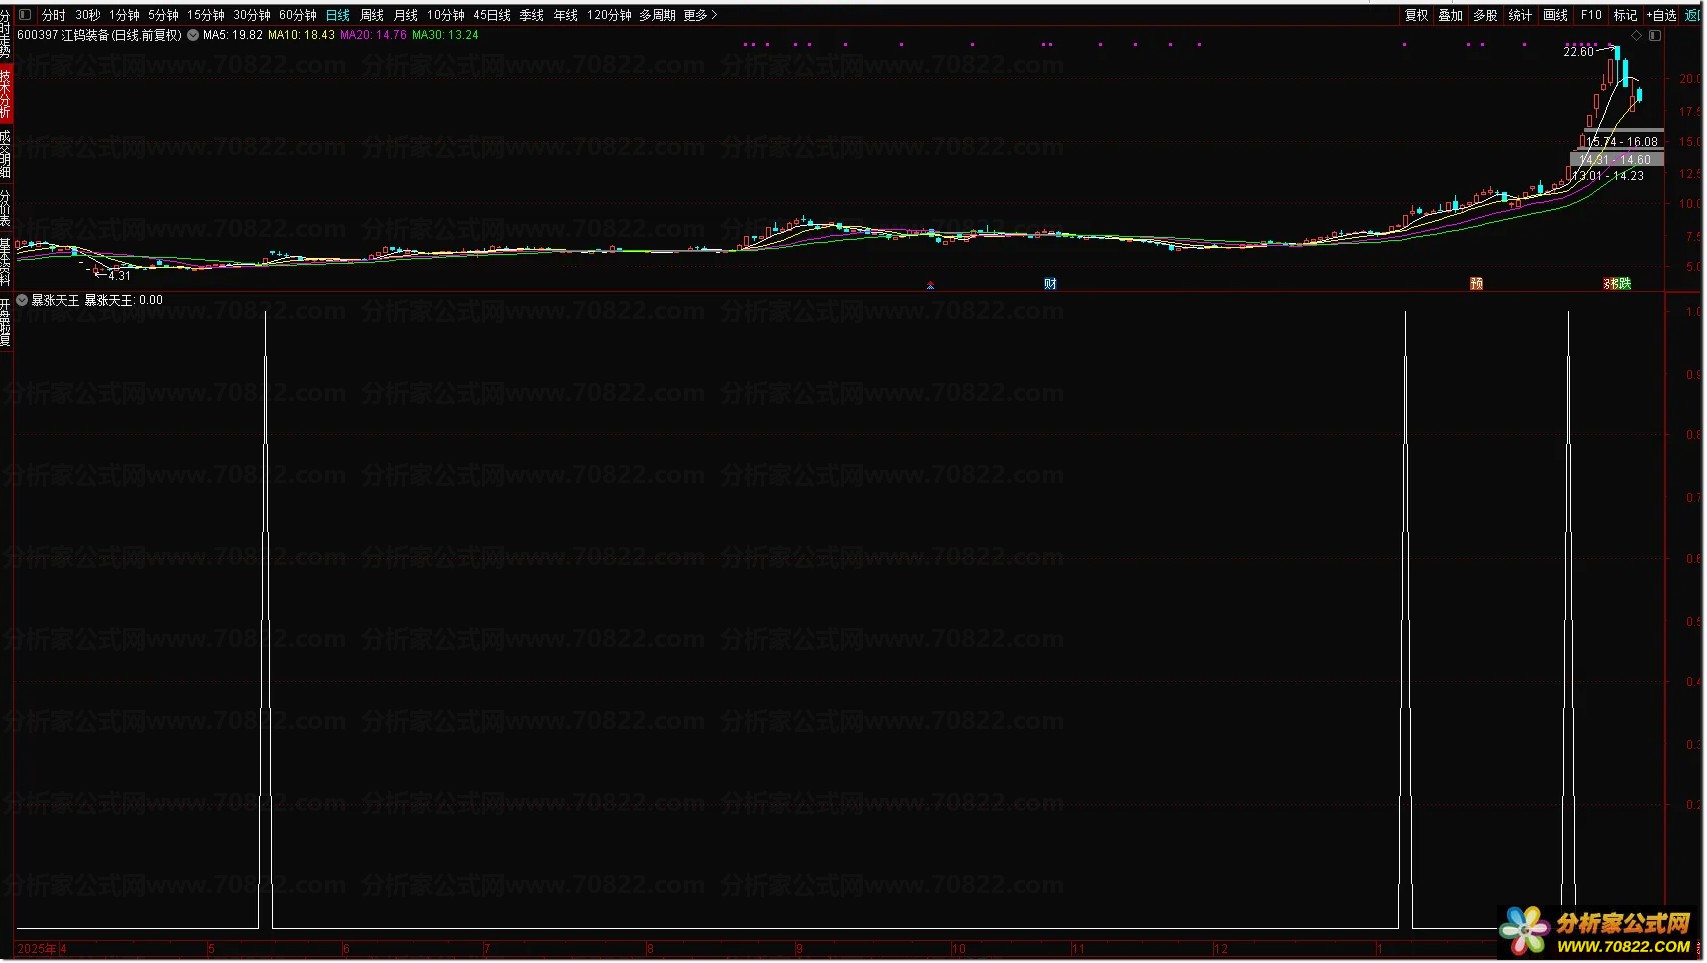The height and width of the screenshot is (963, 1707).
Task: Click the 22.60 high price label
Action: [x=1579, y=52]
